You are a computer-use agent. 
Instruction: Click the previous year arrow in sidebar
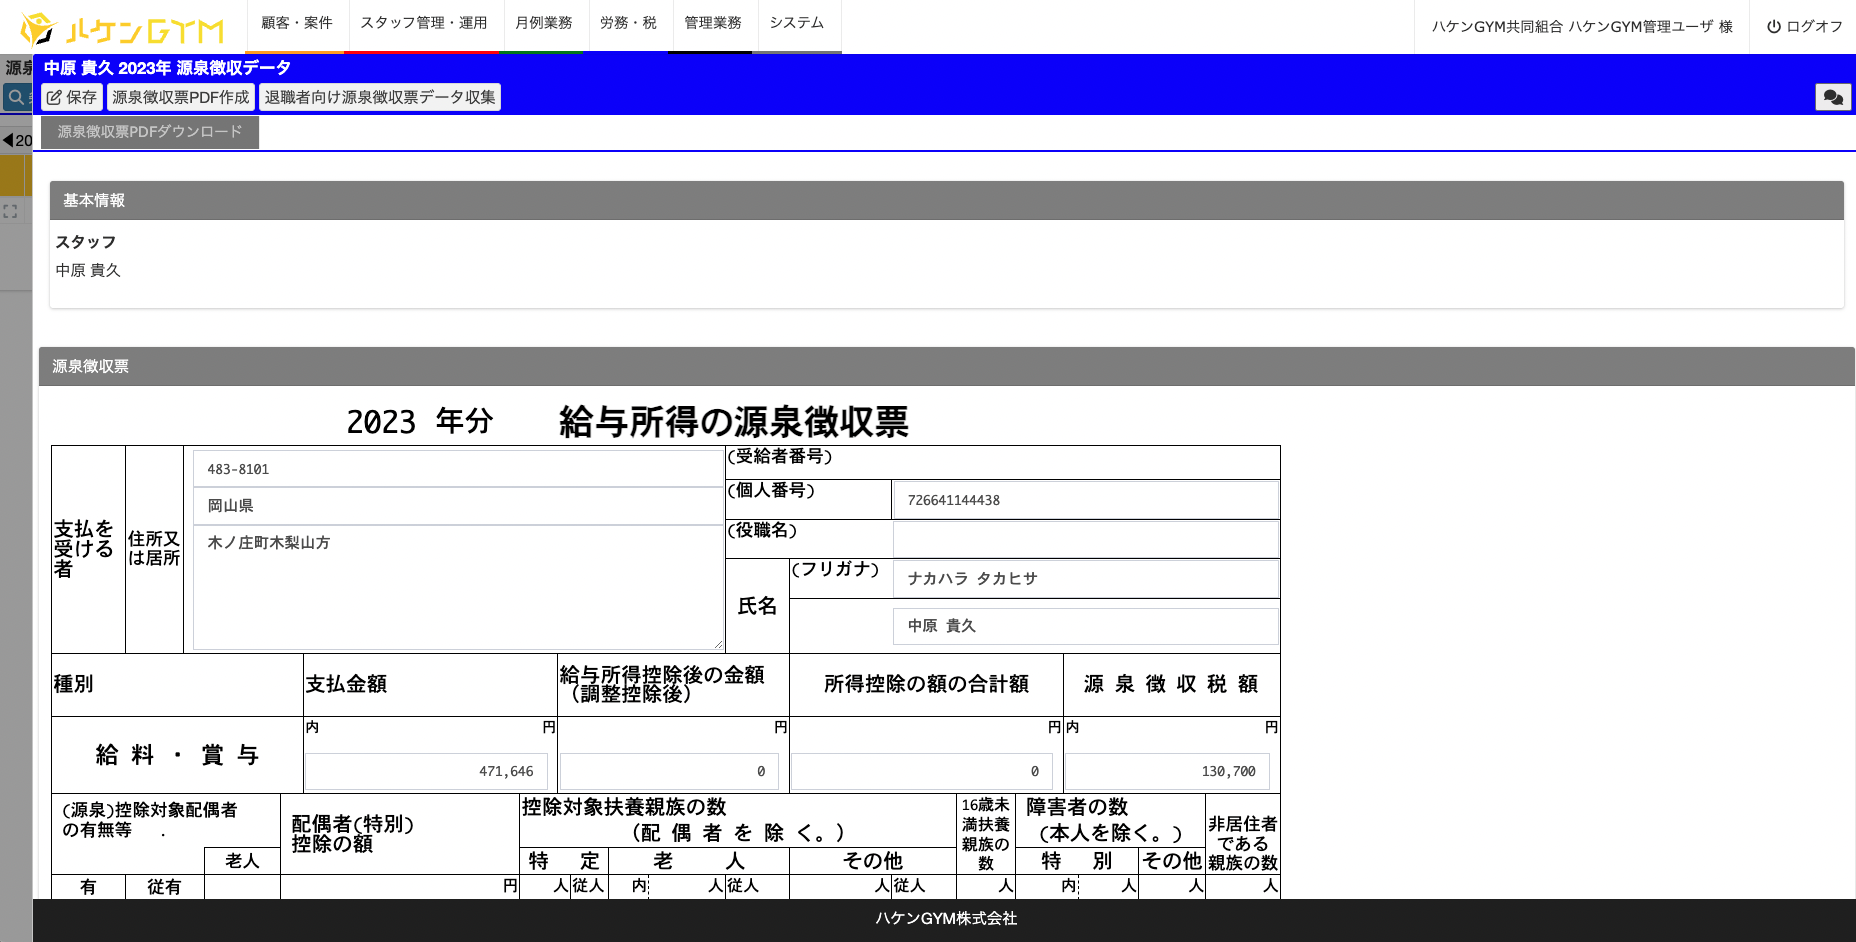click(8, 140)
